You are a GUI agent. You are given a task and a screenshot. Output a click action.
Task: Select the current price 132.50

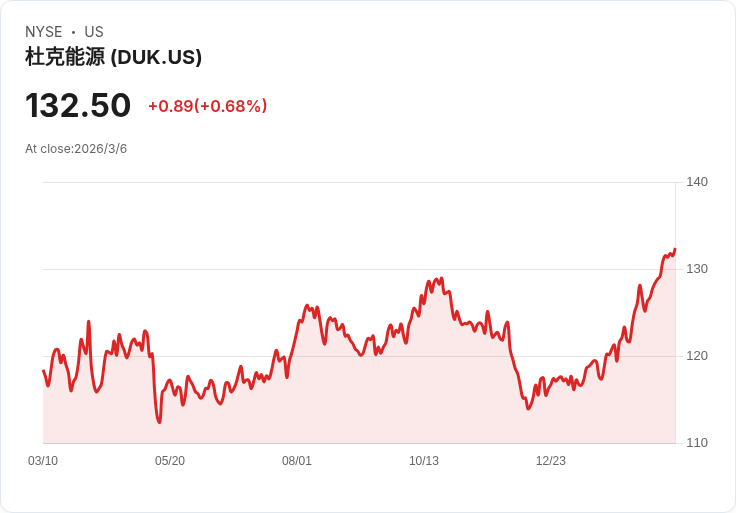pos(78,106)
